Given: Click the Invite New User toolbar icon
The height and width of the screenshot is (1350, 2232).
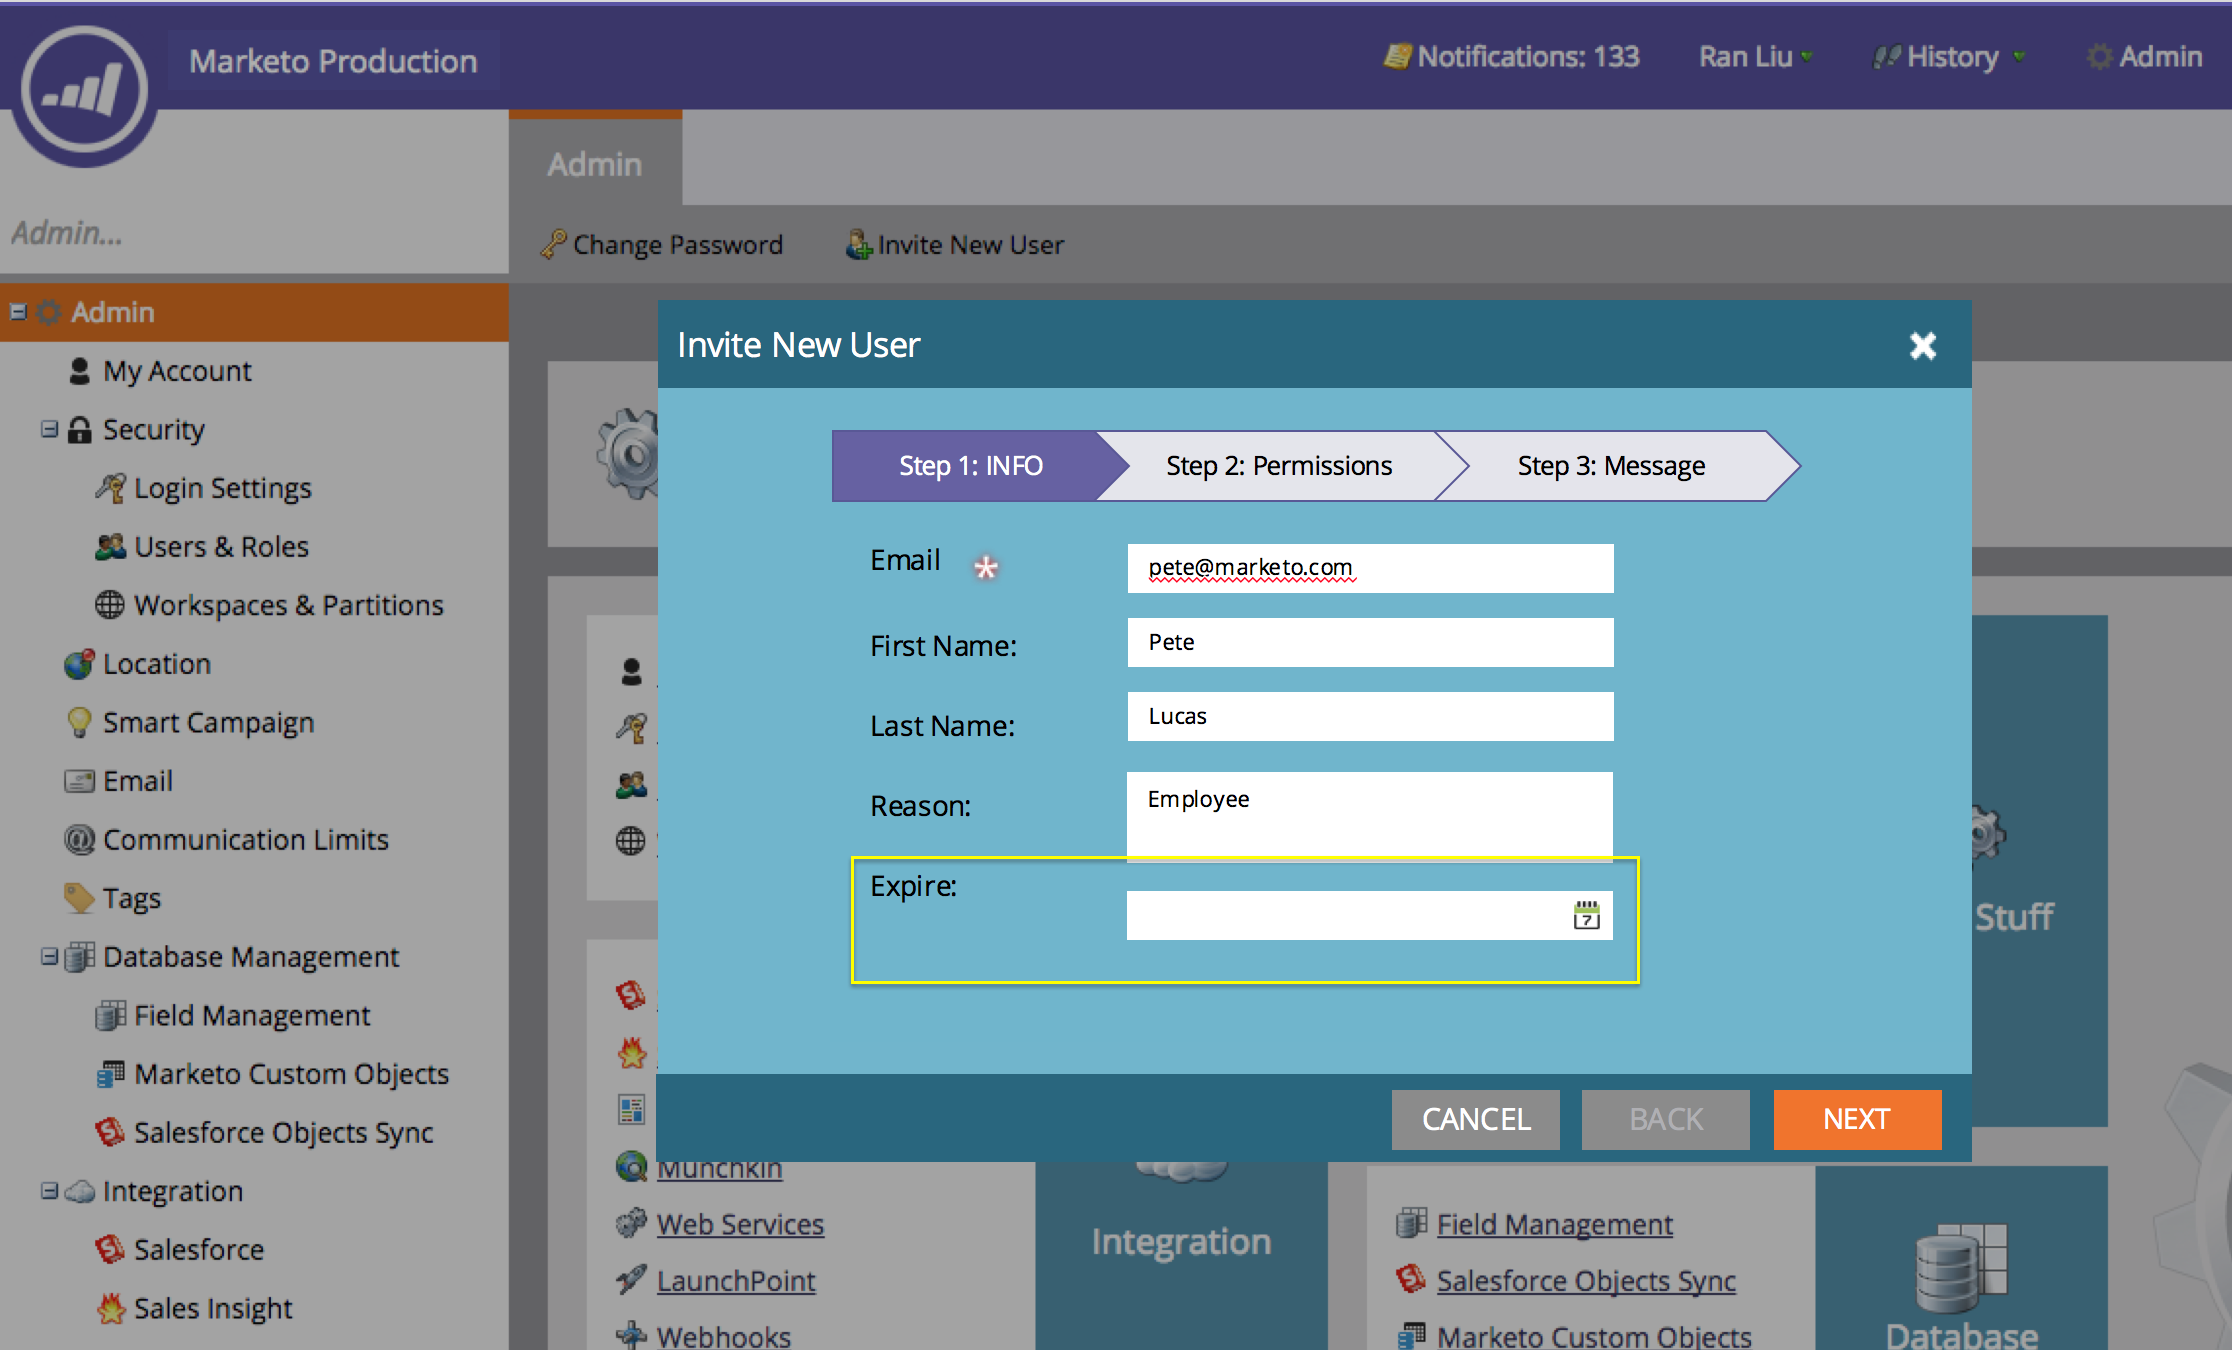Looking at the screenshot, I should click(x=858, y=245).
